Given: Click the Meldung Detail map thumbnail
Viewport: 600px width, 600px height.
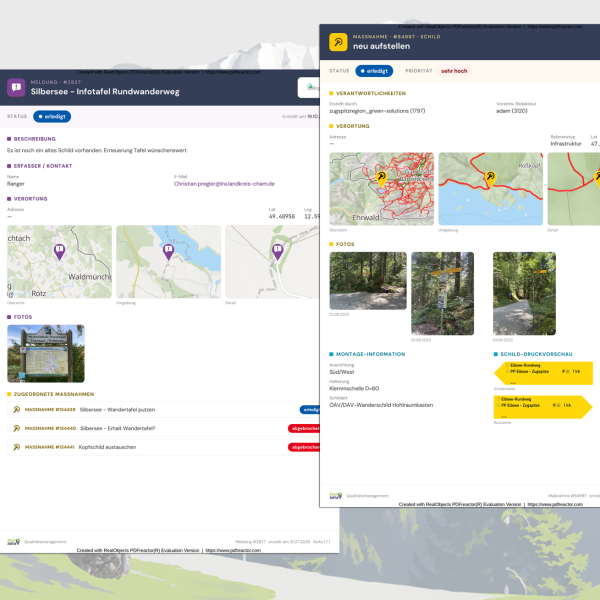Looking at the screenshot, I should click(x=272, y=262).
